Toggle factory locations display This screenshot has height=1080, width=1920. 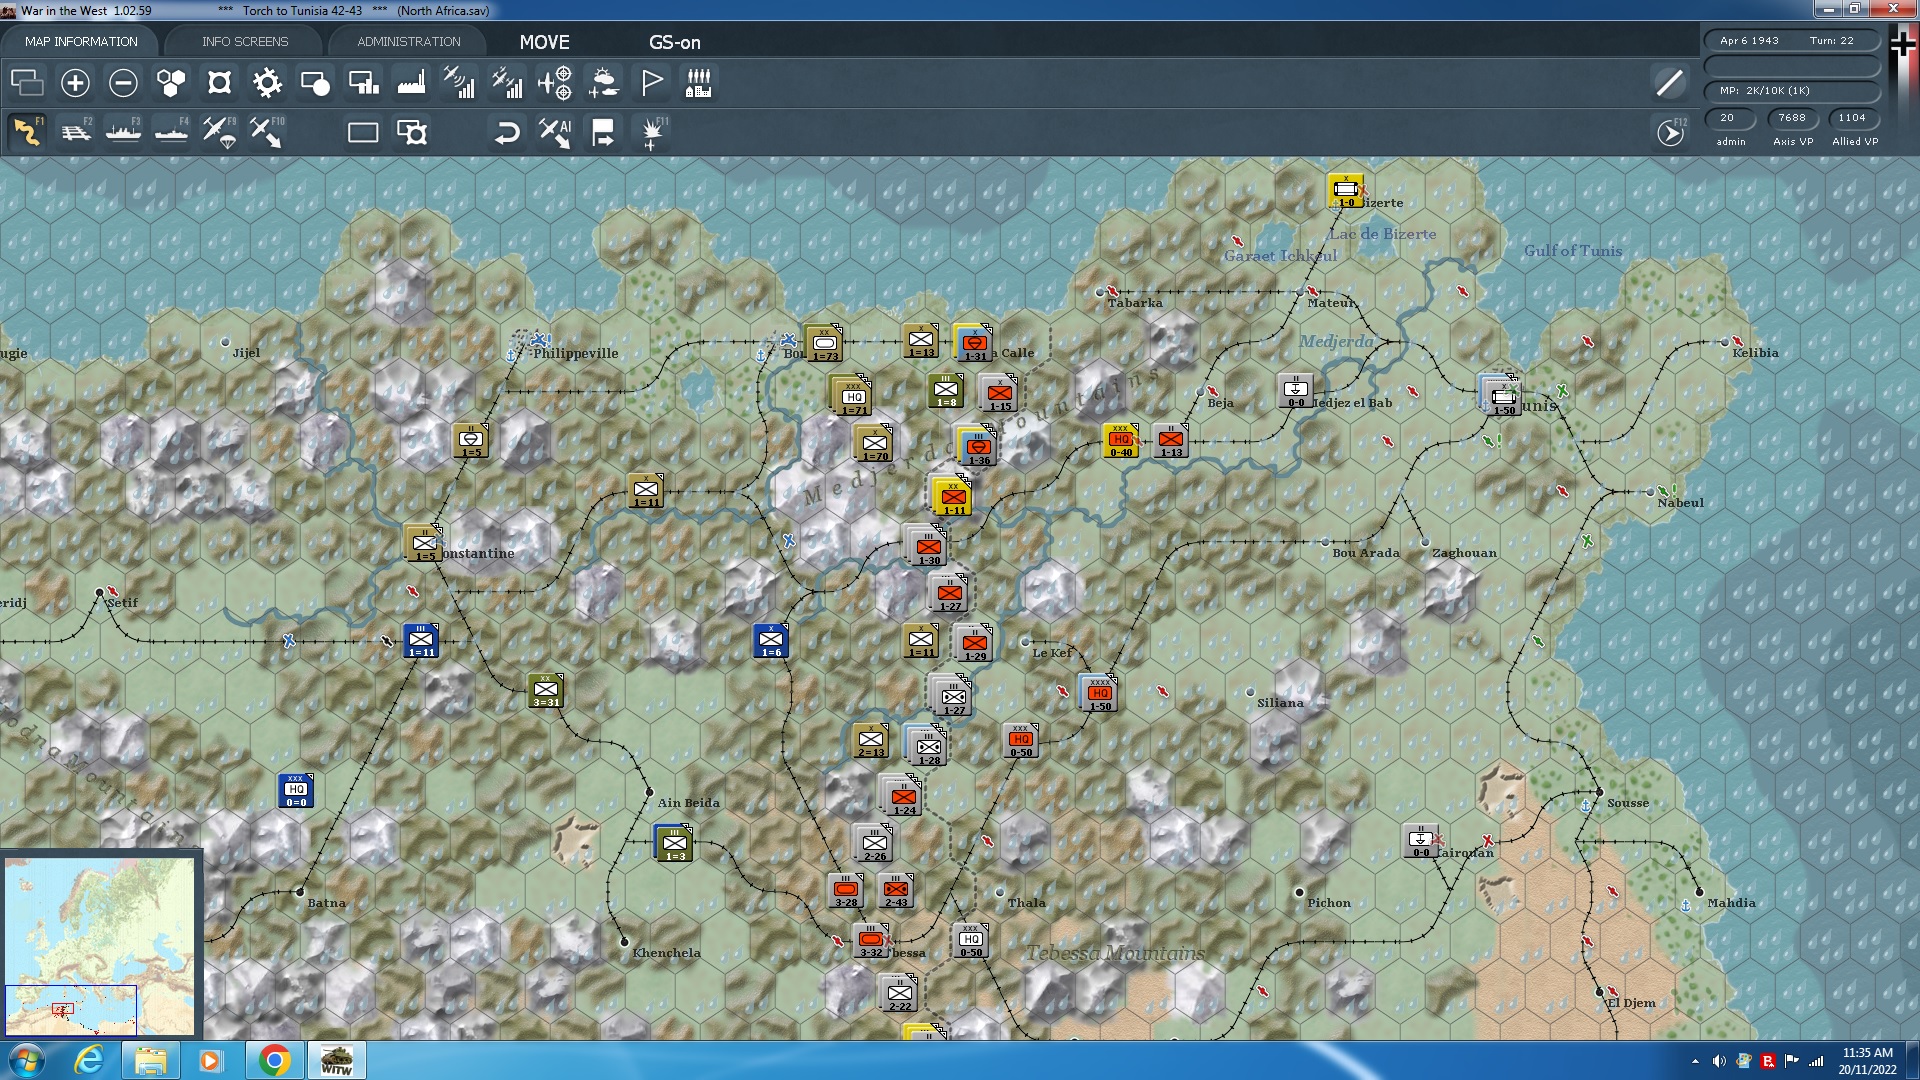pyautogui.click(x=411, y=83)
